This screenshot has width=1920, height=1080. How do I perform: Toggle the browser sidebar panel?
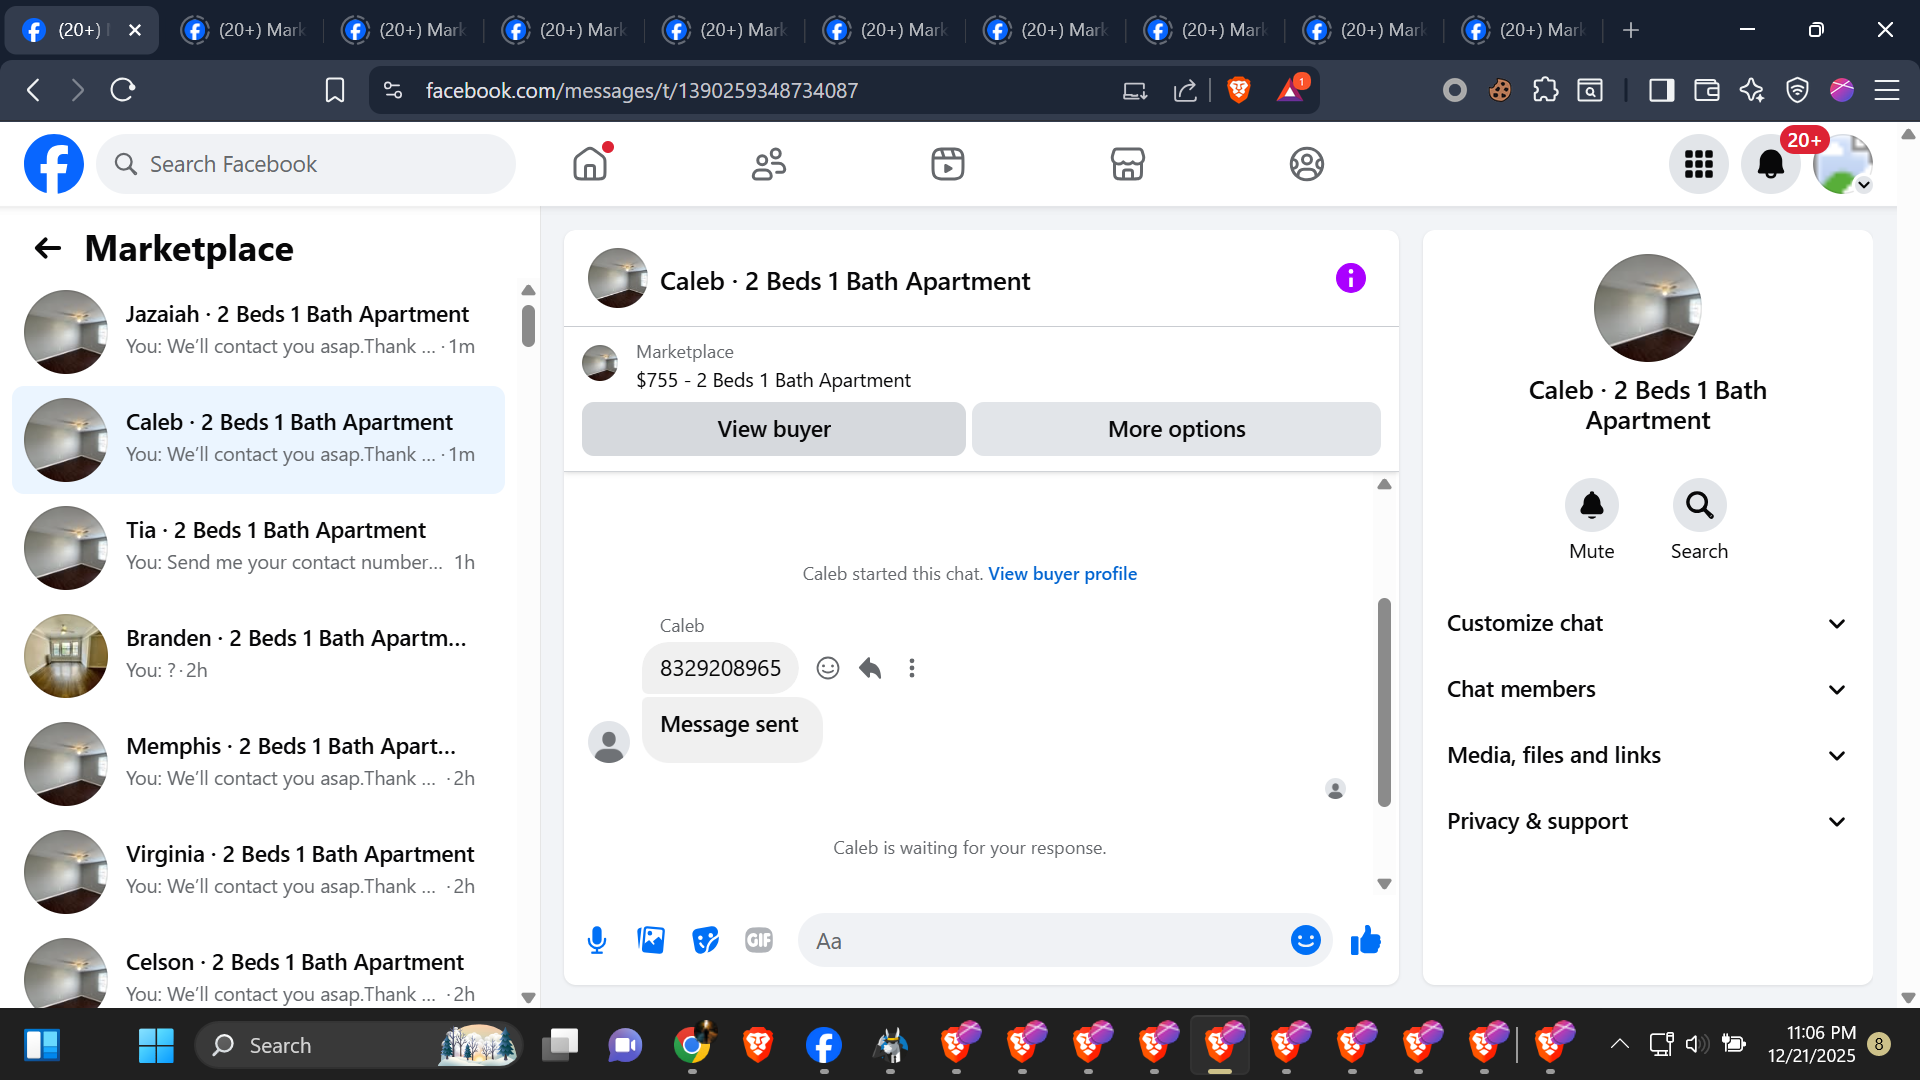[1662, 90]
